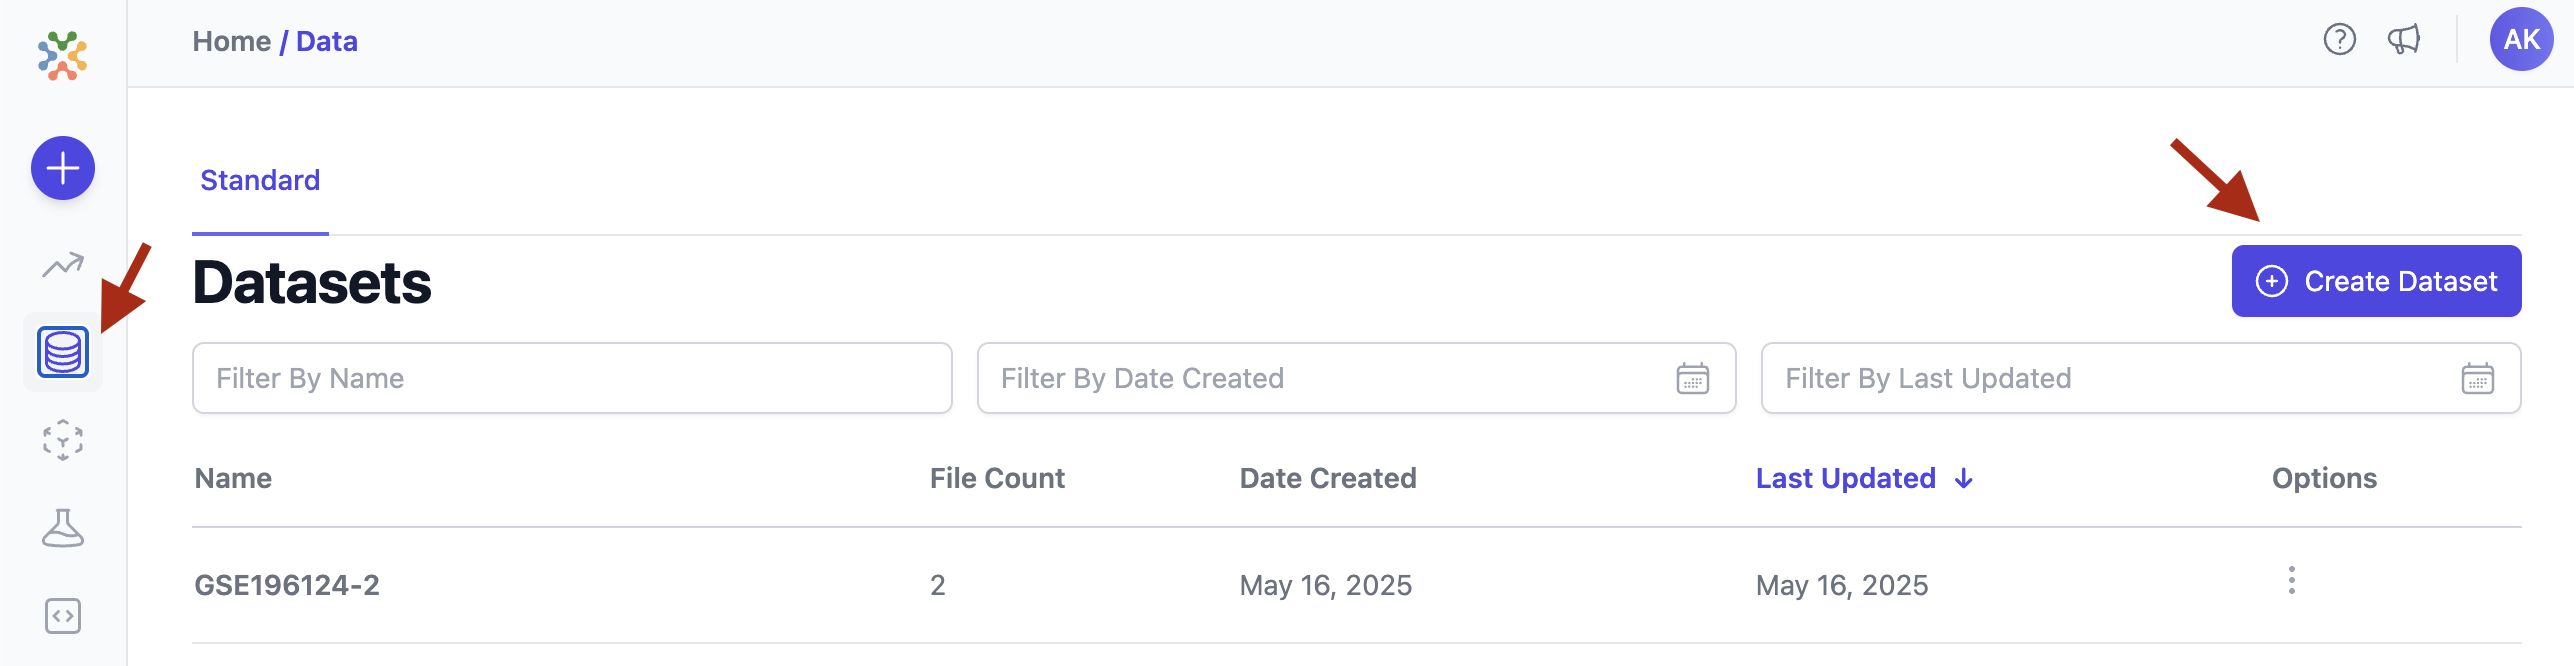The height and width of the screenshot is (666, 2574).
Task: Open the dashed cube sidebar icon
Action: (63, 440)
